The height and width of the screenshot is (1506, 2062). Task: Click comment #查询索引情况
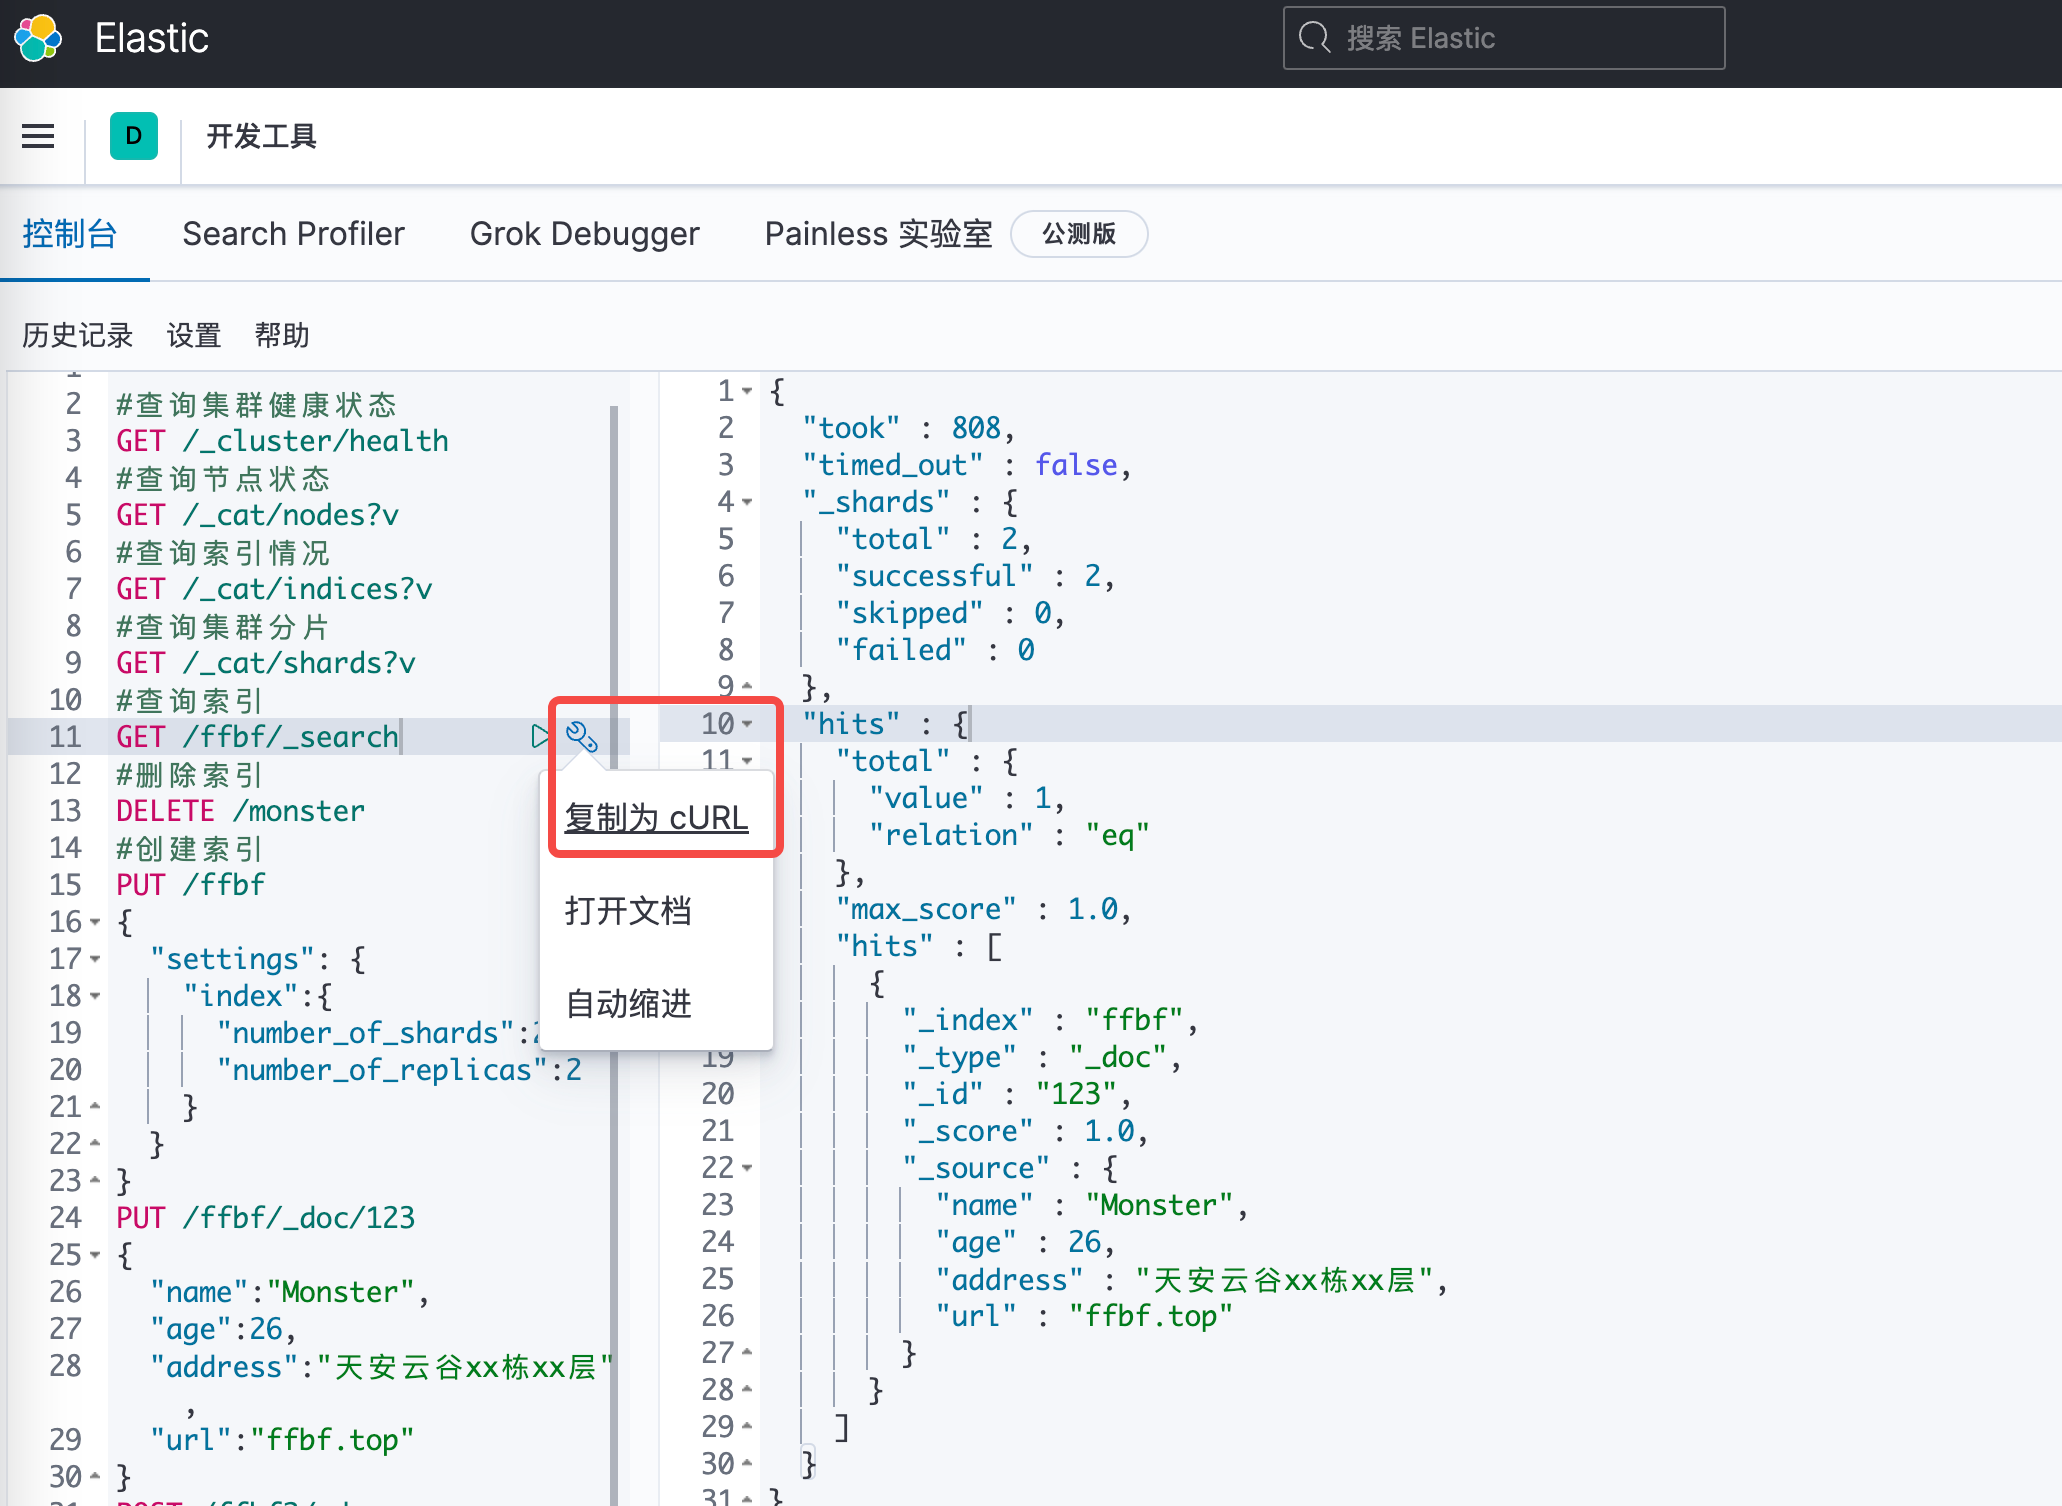pyautogui.click(x=223, y=552)
